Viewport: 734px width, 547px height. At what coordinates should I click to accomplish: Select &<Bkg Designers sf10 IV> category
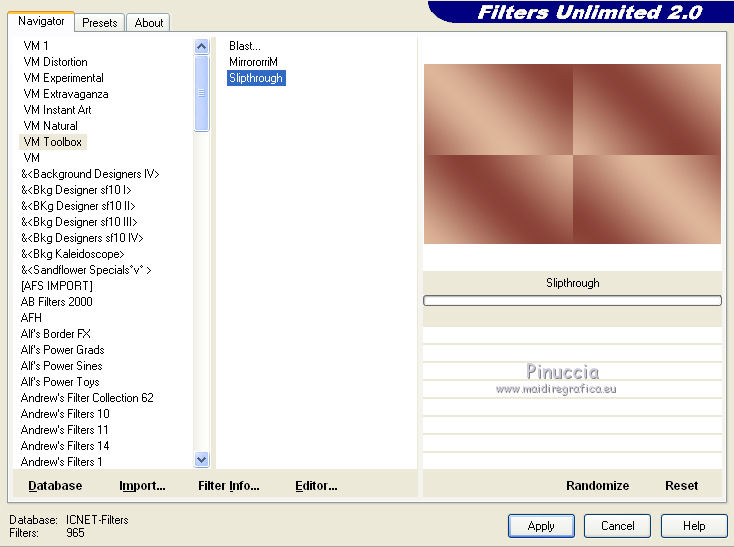(x=82, y=238)
